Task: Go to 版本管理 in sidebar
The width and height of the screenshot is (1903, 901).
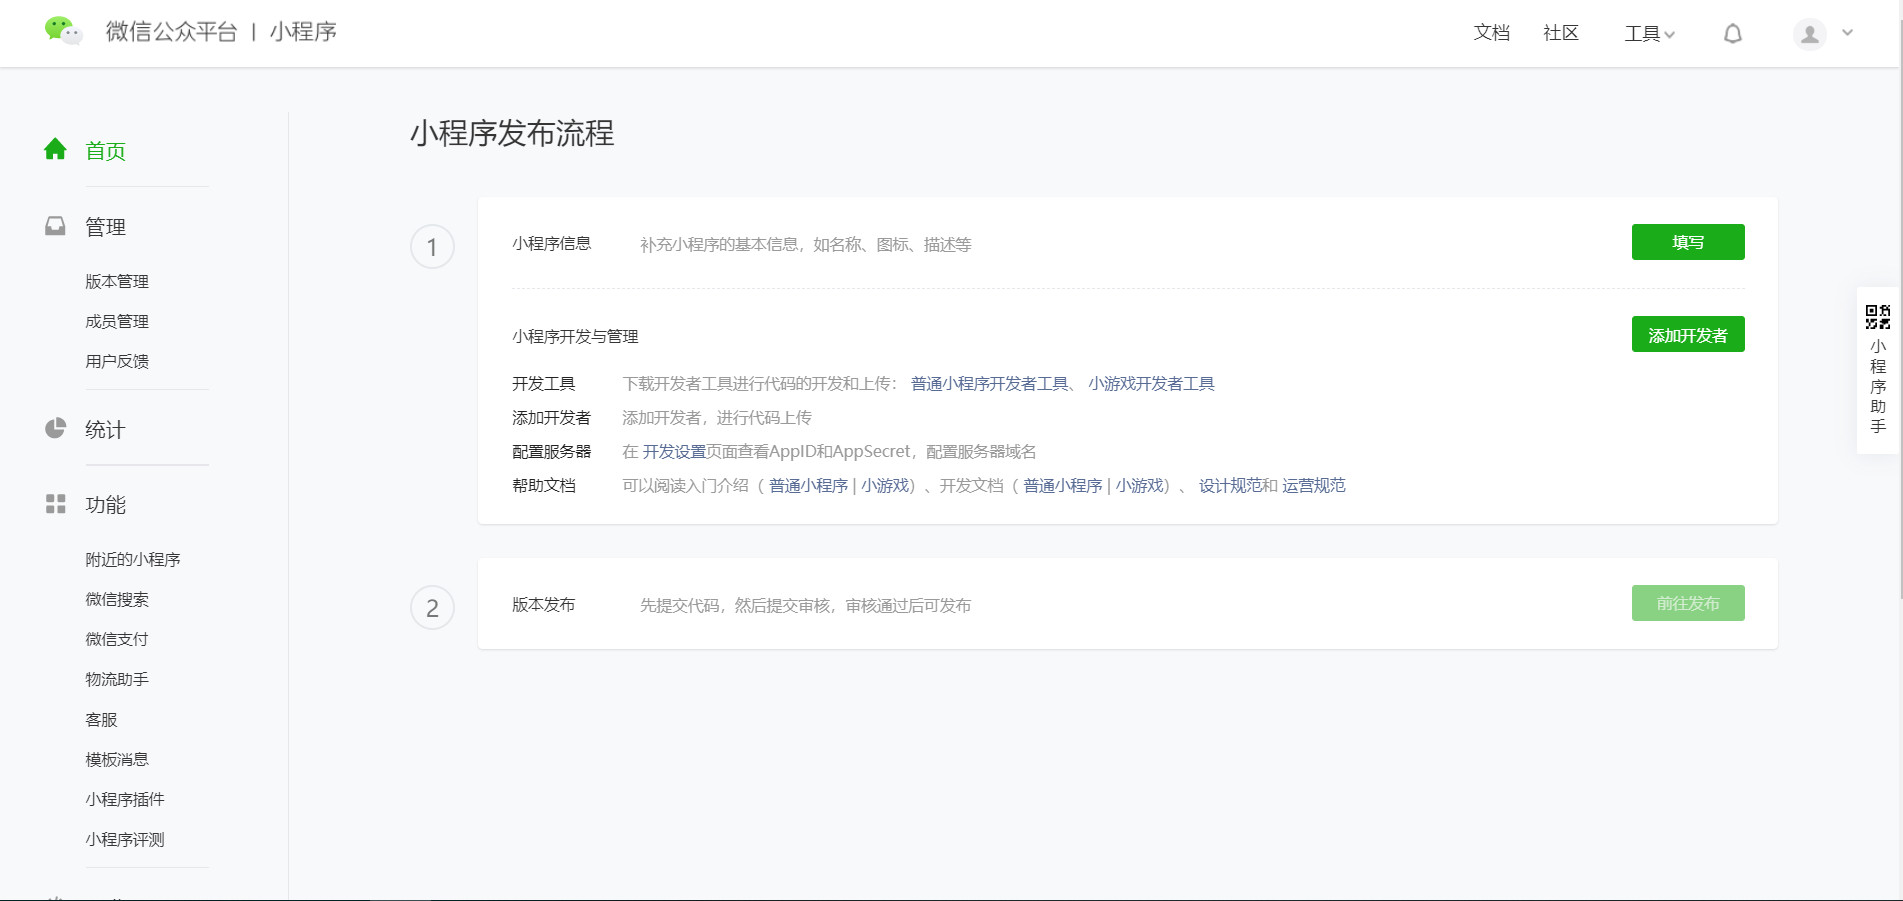Action: click(x=117, y=282)
